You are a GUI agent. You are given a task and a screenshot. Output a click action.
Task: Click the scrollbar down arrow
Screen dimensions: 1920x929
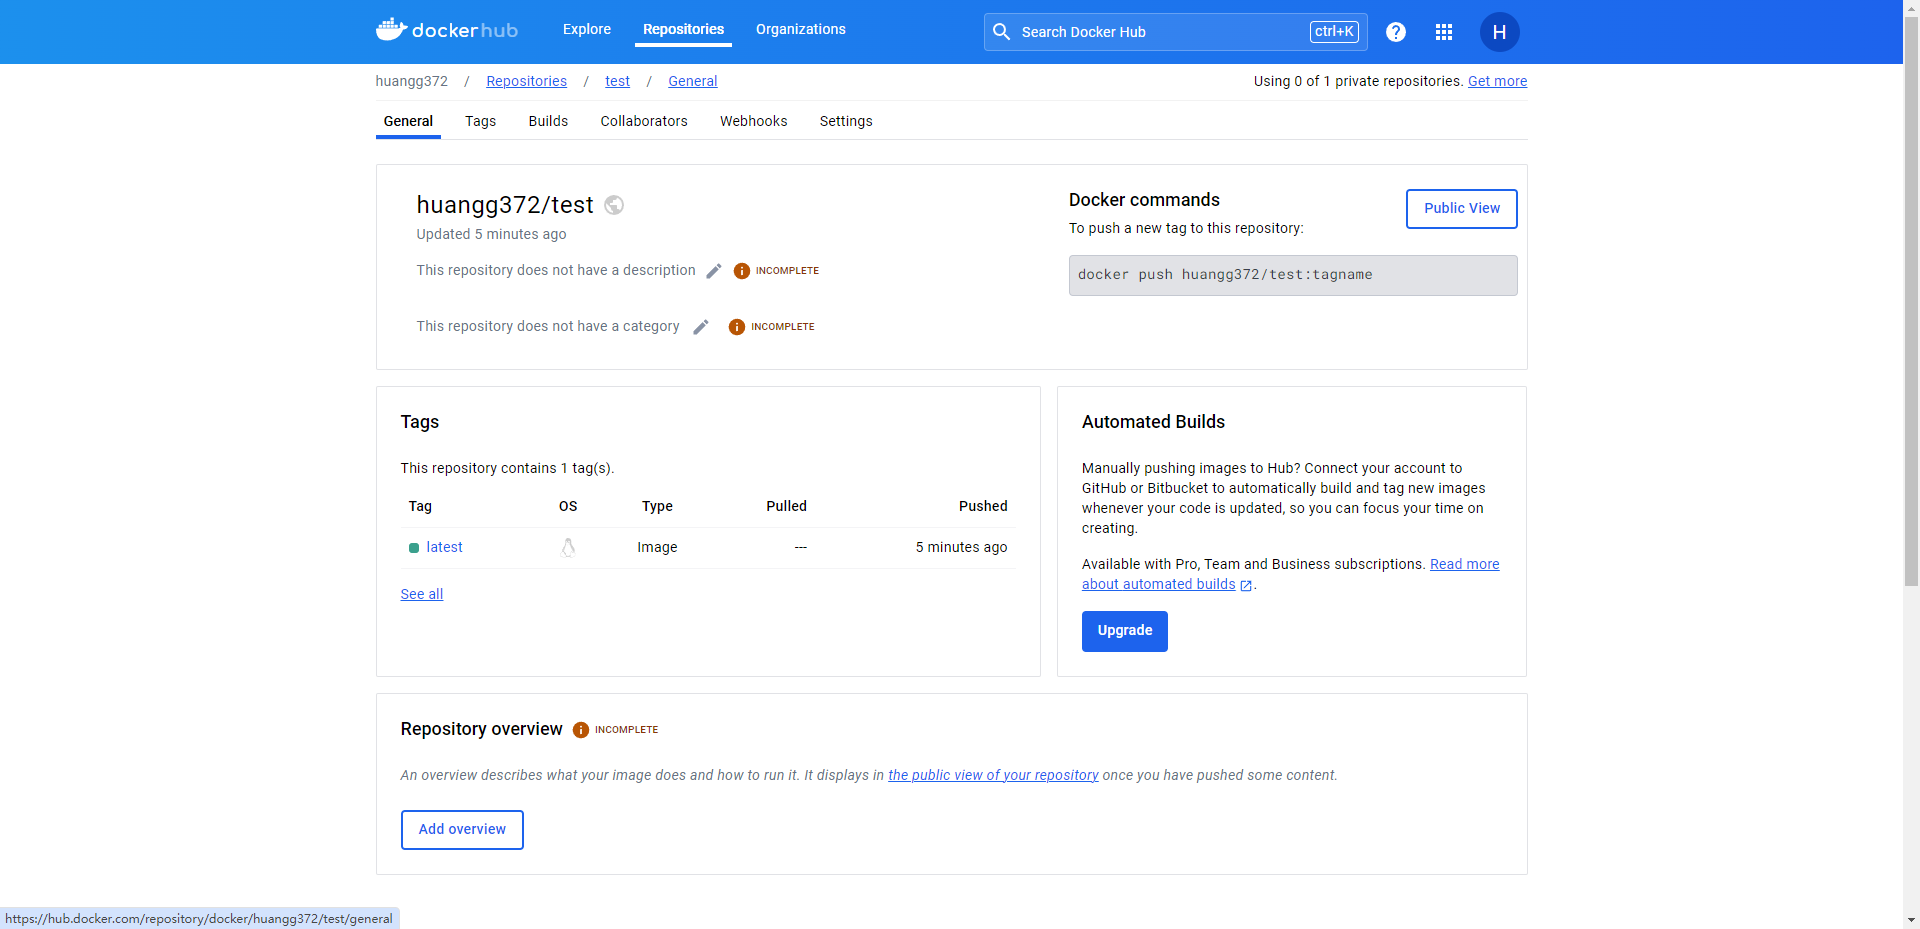pyautogui.click(x=1911, y=920)
